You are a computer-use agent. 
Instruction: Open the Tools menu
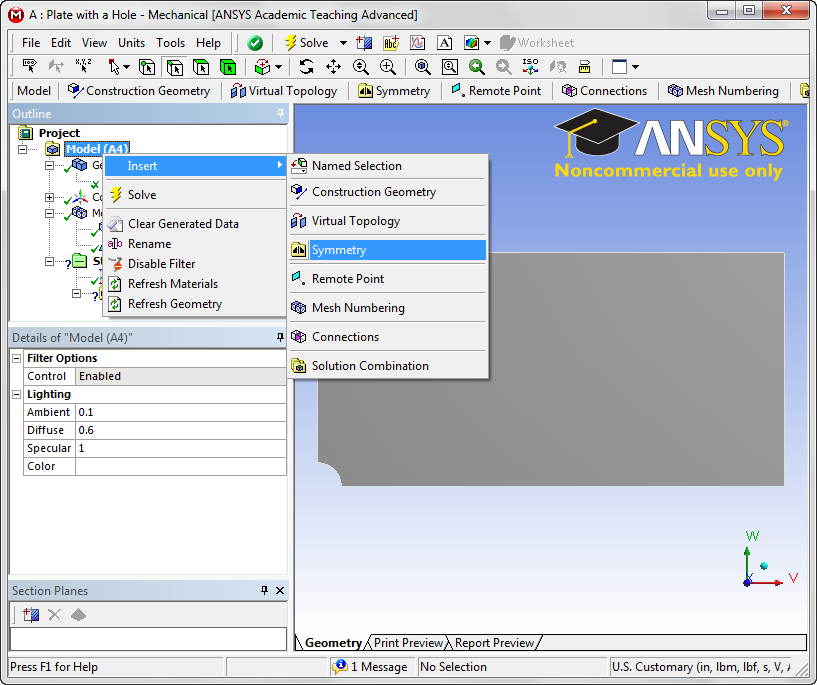tap(170, 43)
